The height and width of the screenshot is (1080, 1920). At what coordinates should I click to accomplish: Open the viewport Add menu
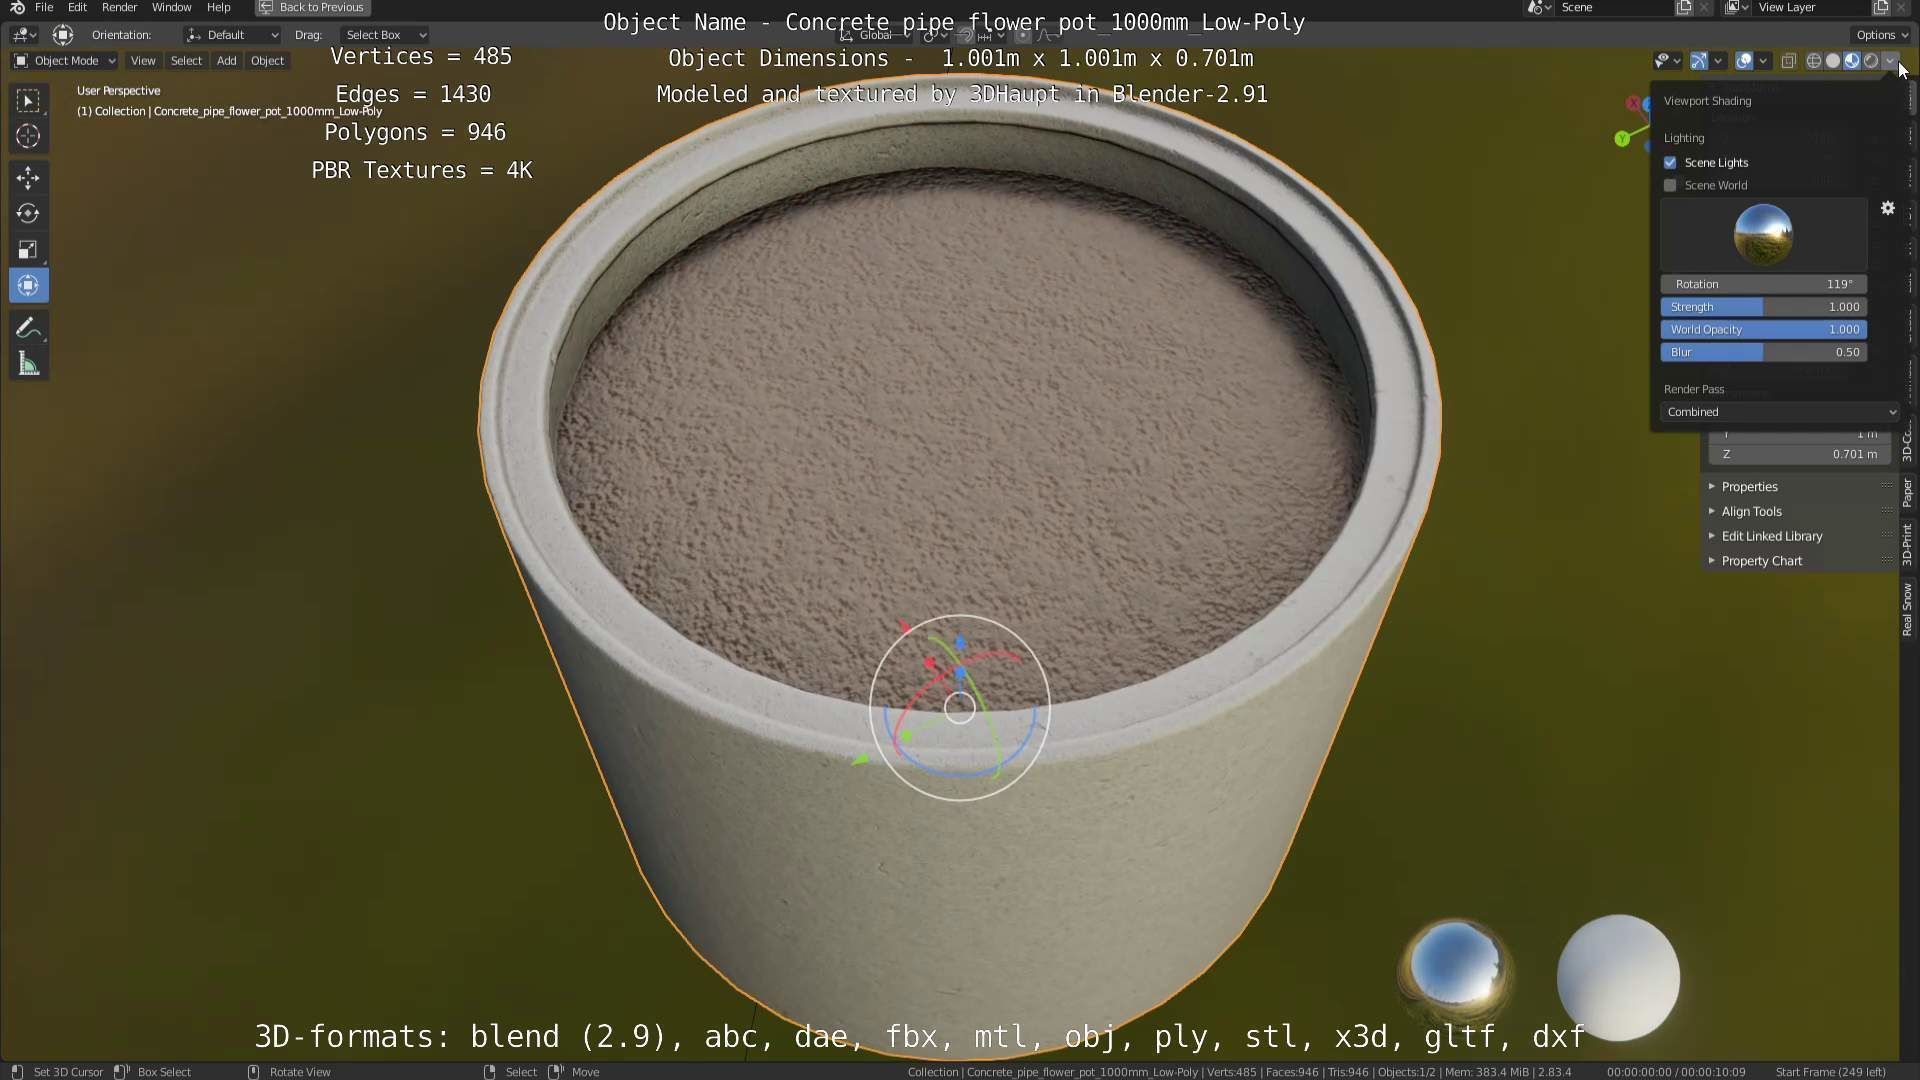click(227, 61)
